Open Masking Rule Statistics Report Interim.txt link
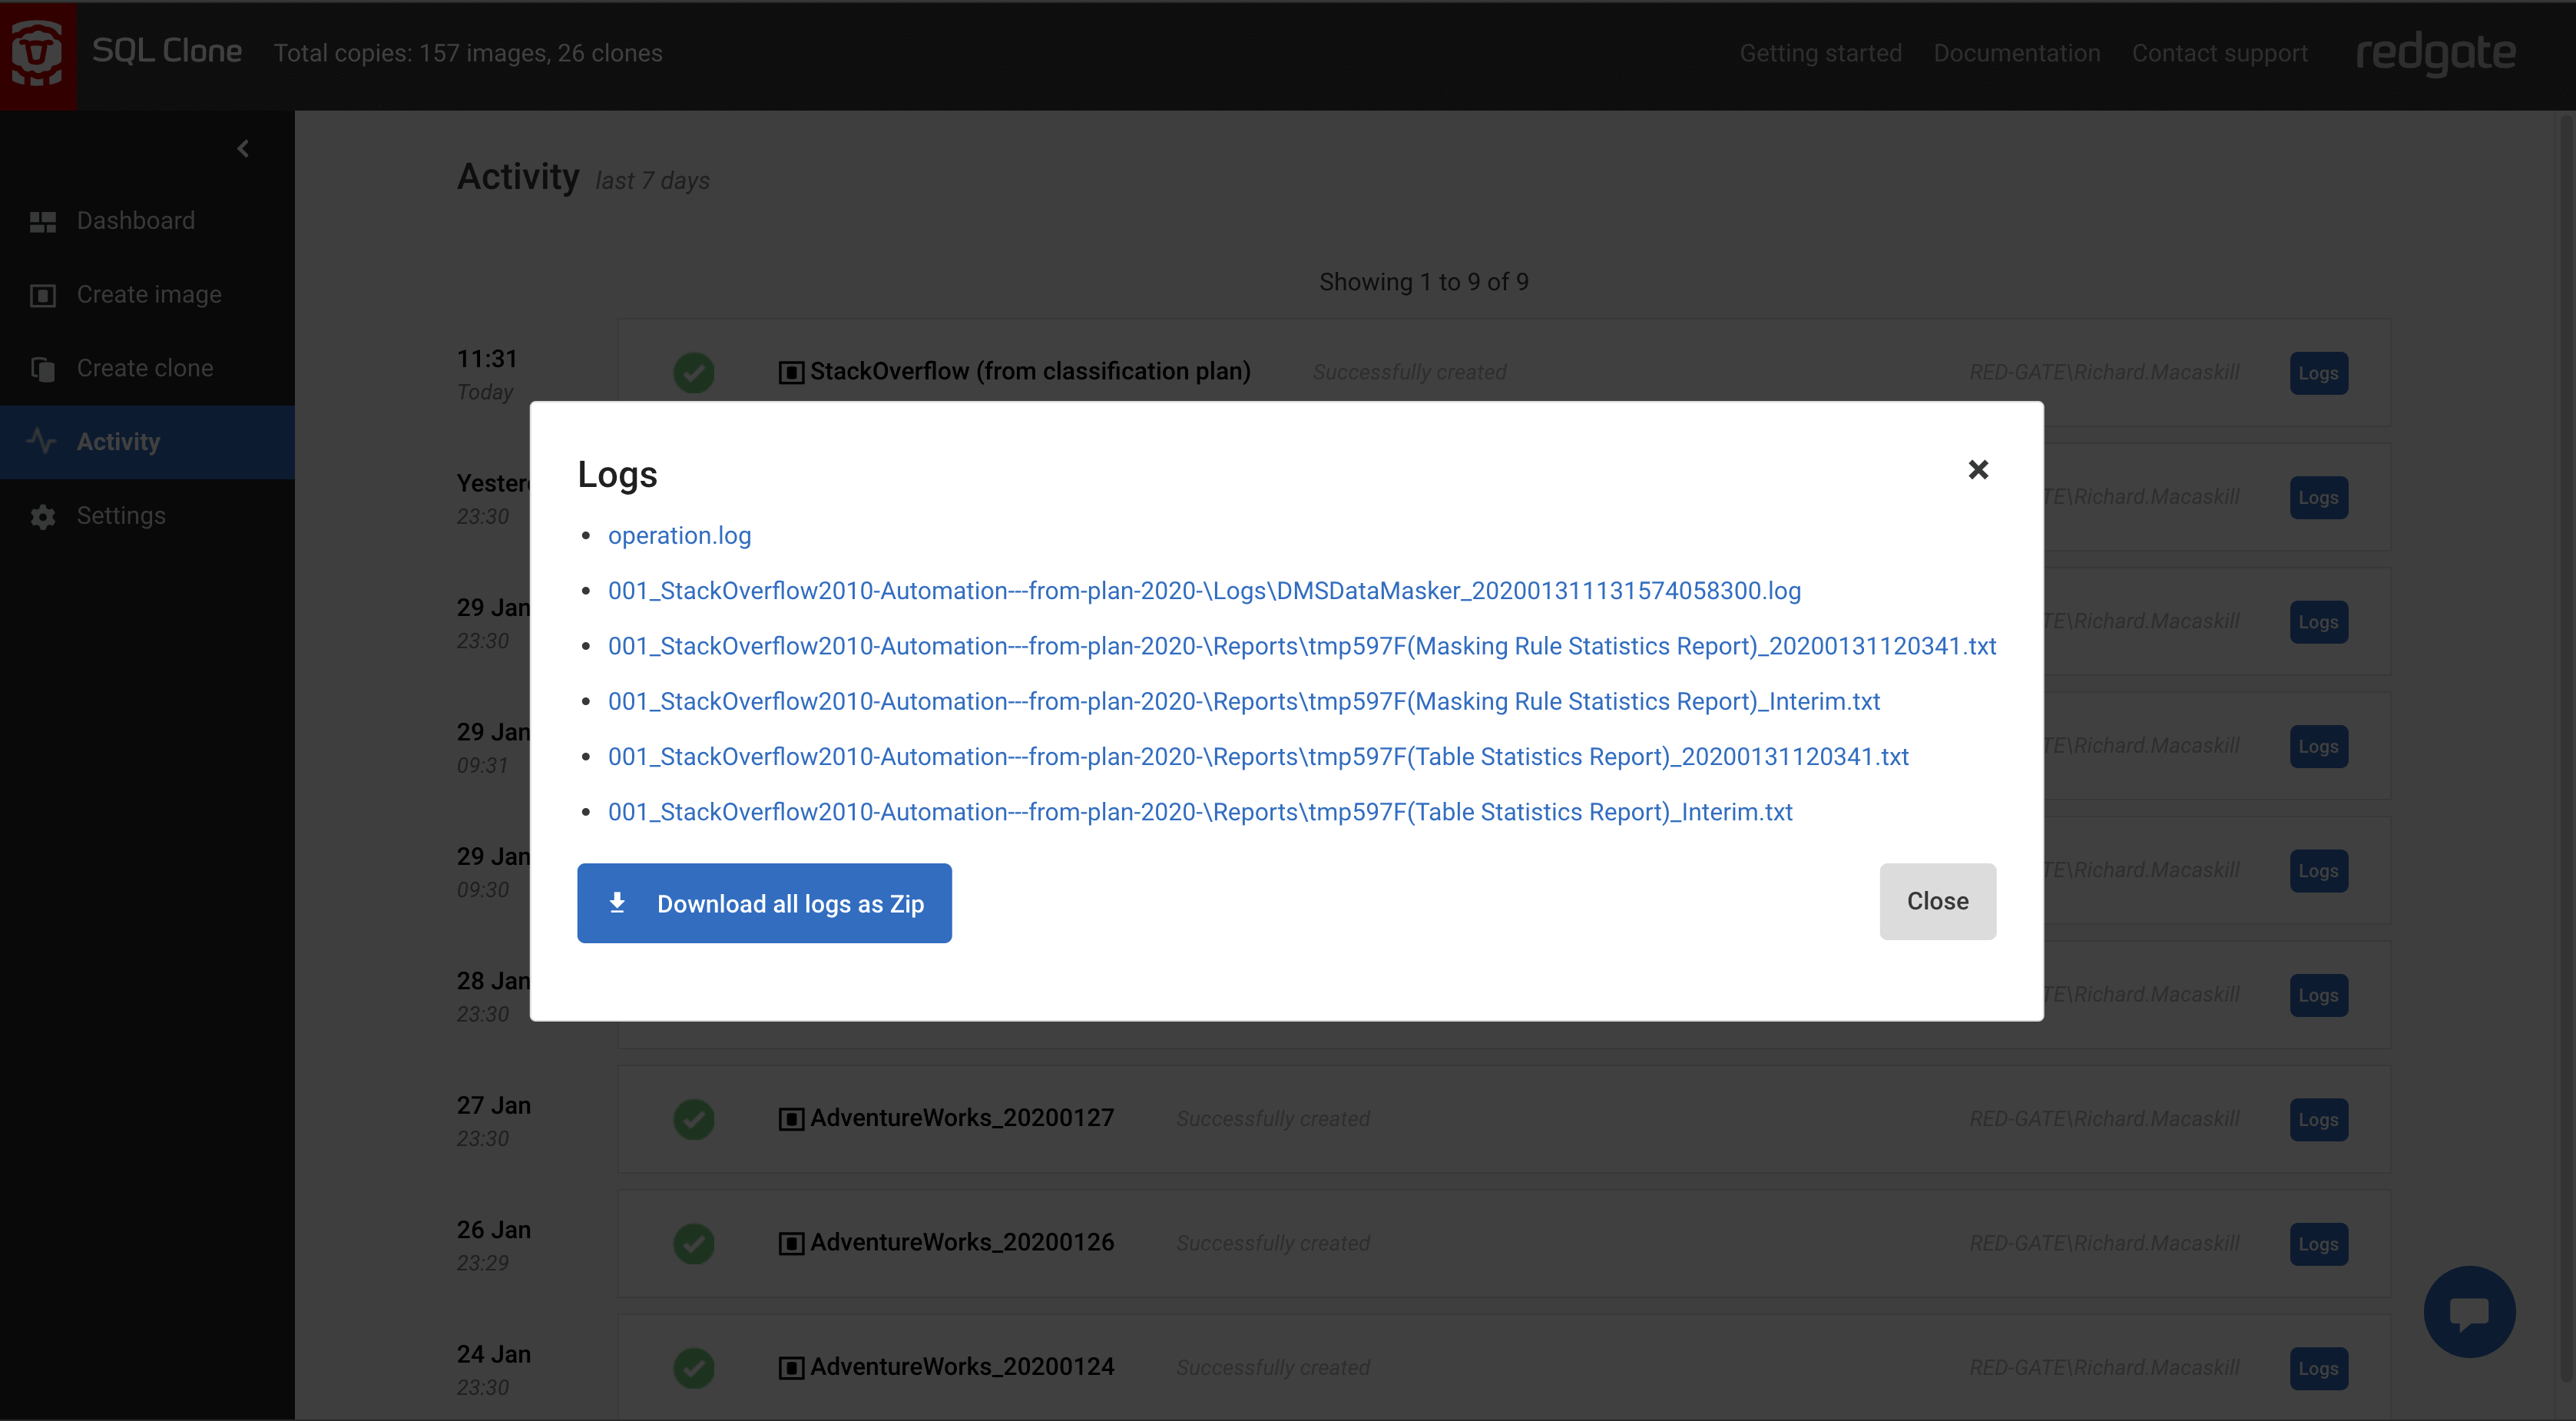This screenshot has height=1421, width=2576. tap(1244, 701)
